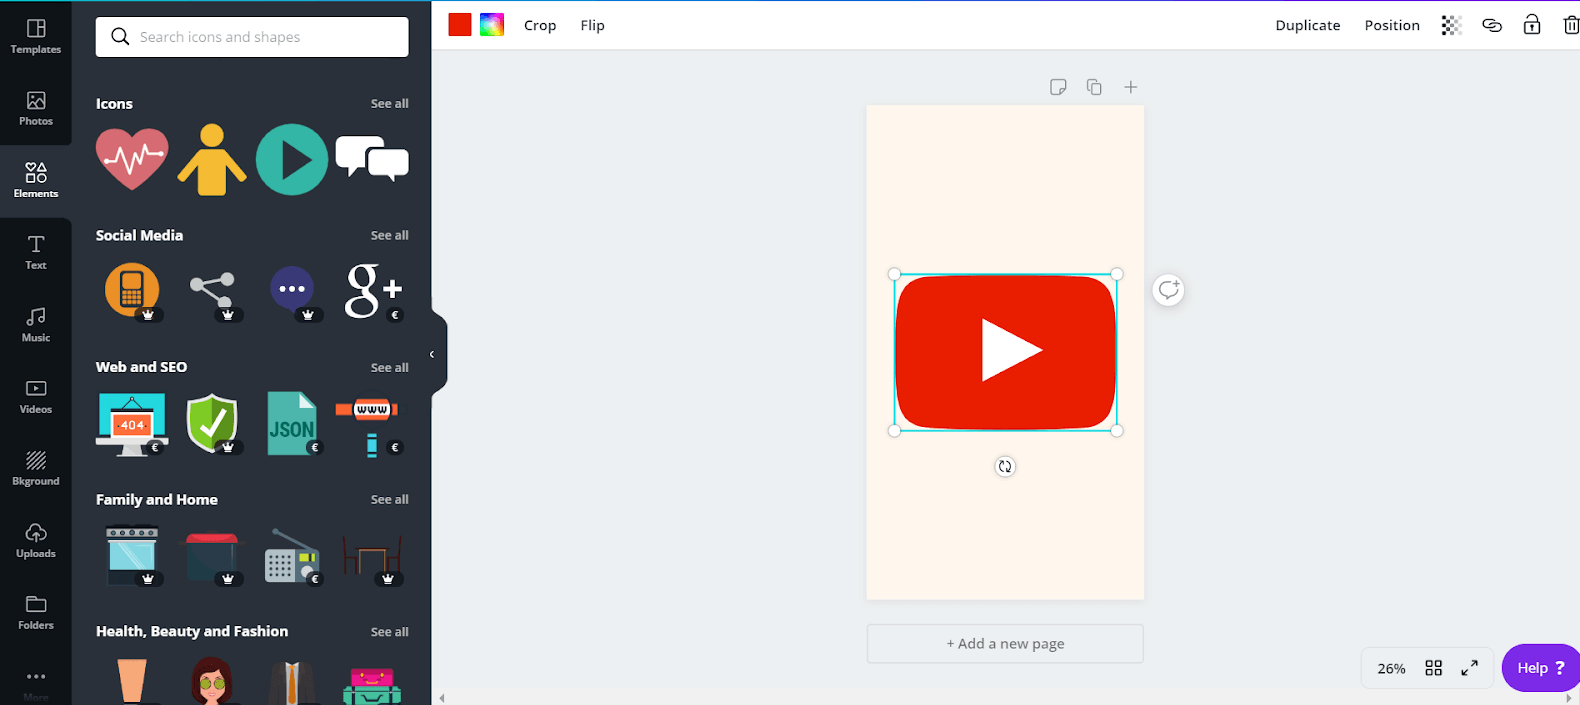
Task: Click Crop in the toolbar
Action: coord(540,25)
